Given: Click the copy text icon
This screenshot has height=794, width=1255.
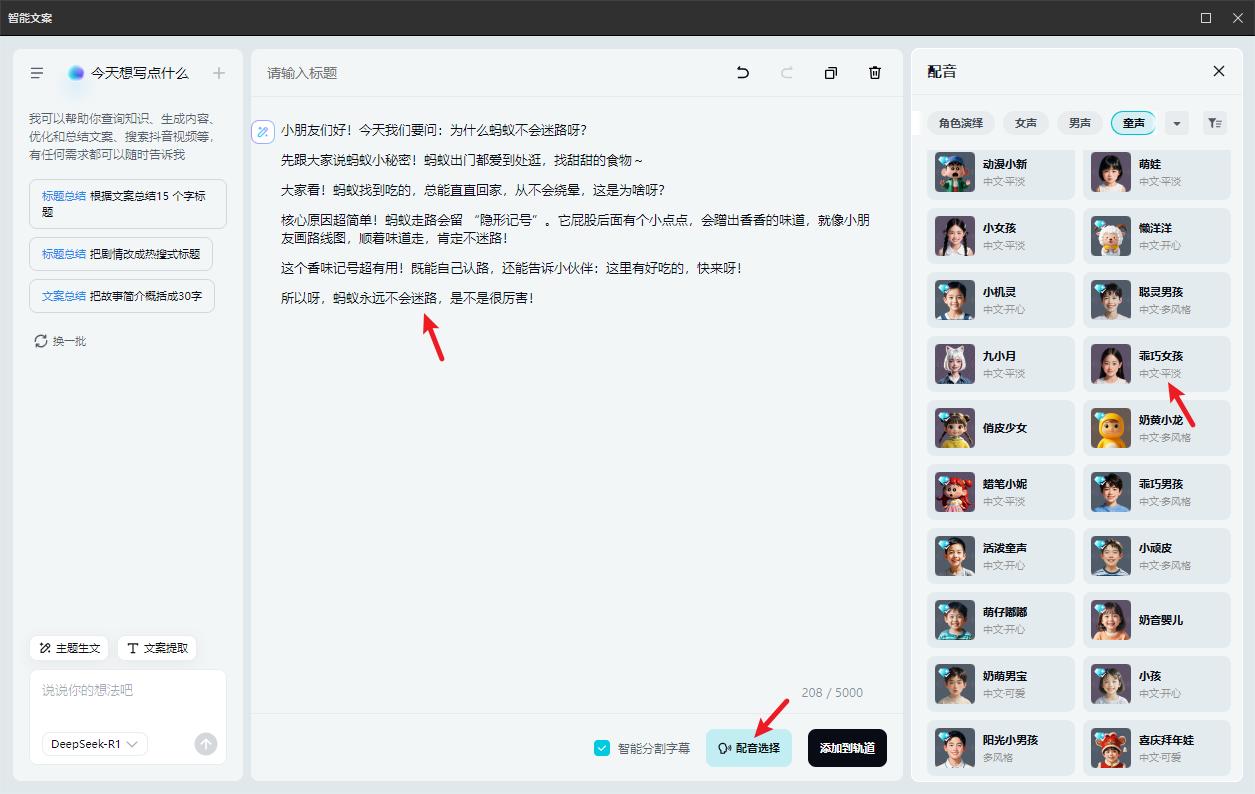Looking at the screenshot, I should click(x=831, y=73).
